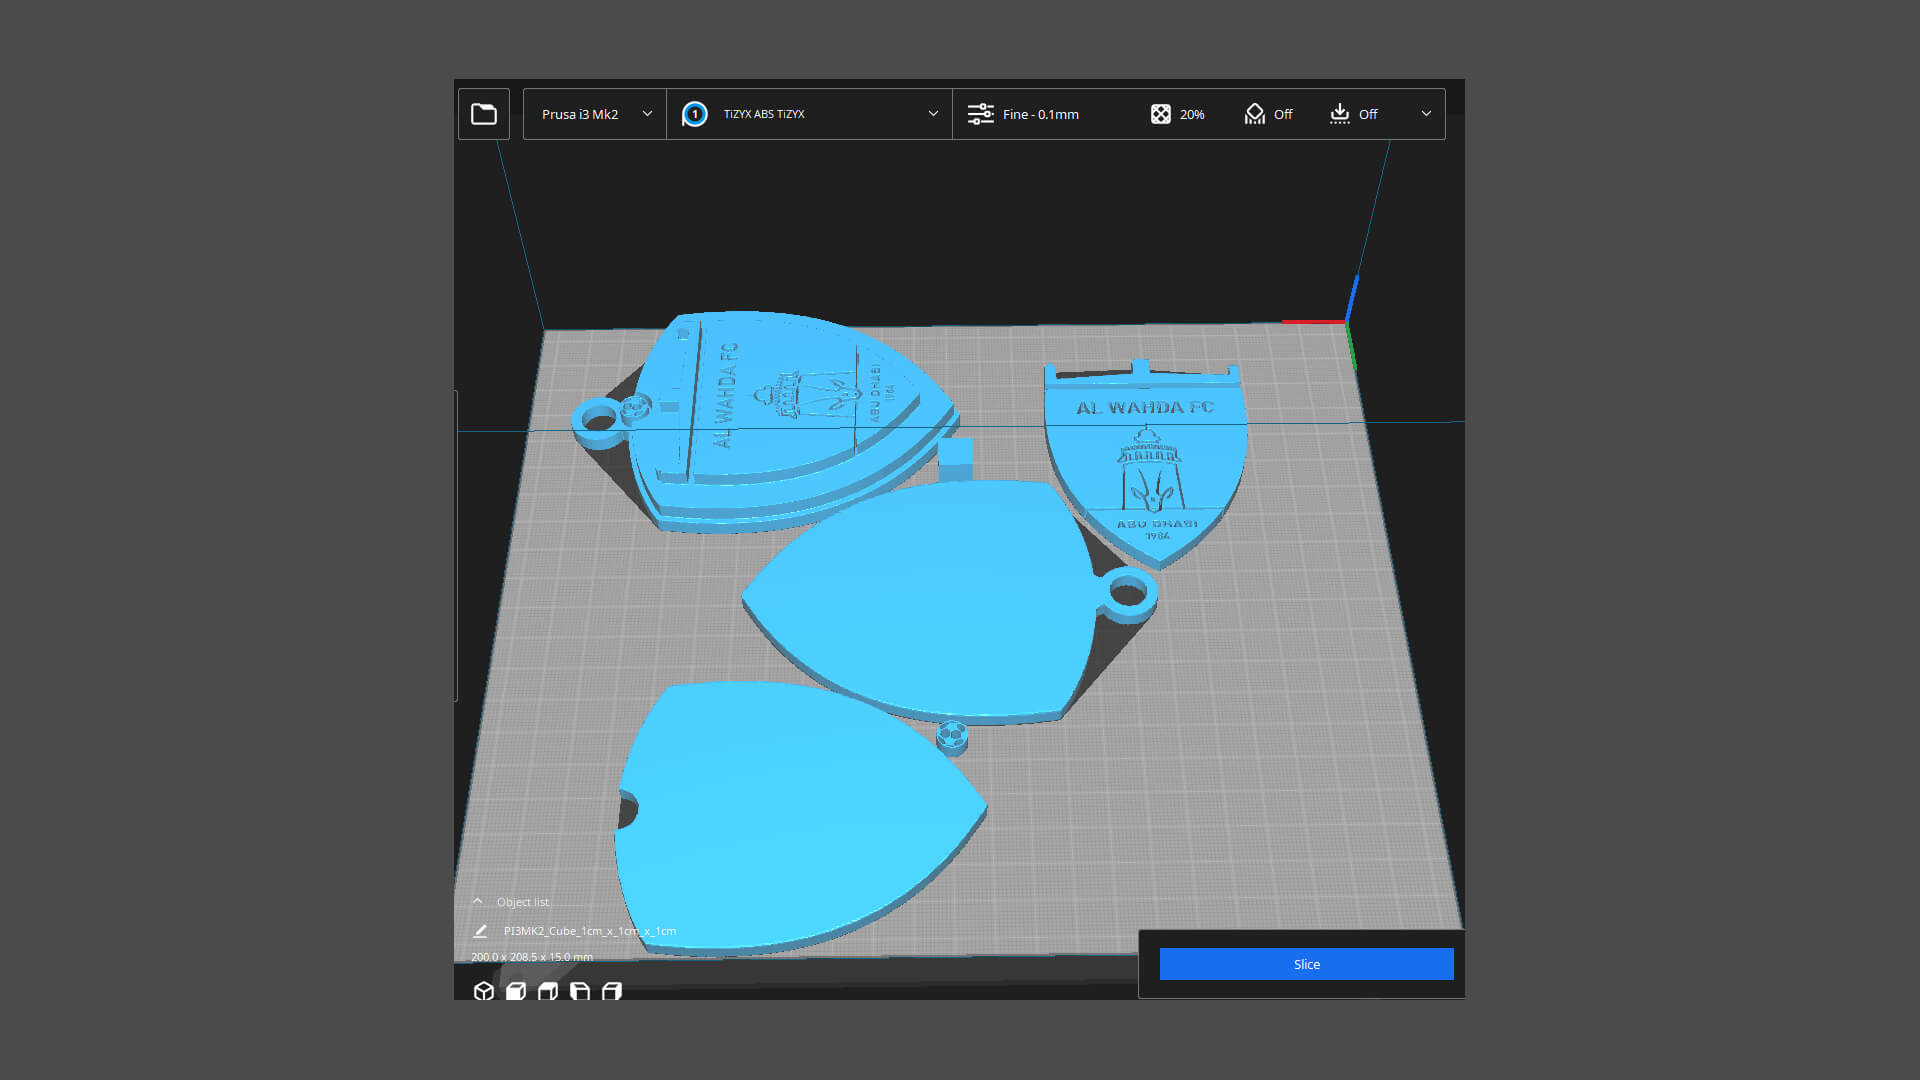This screenshot has height=1080, width=1920.
Task: Select PI3MK2_Cube_1cm_x_1cm_x_1cm in object list
Action: [x=589, y=931]
